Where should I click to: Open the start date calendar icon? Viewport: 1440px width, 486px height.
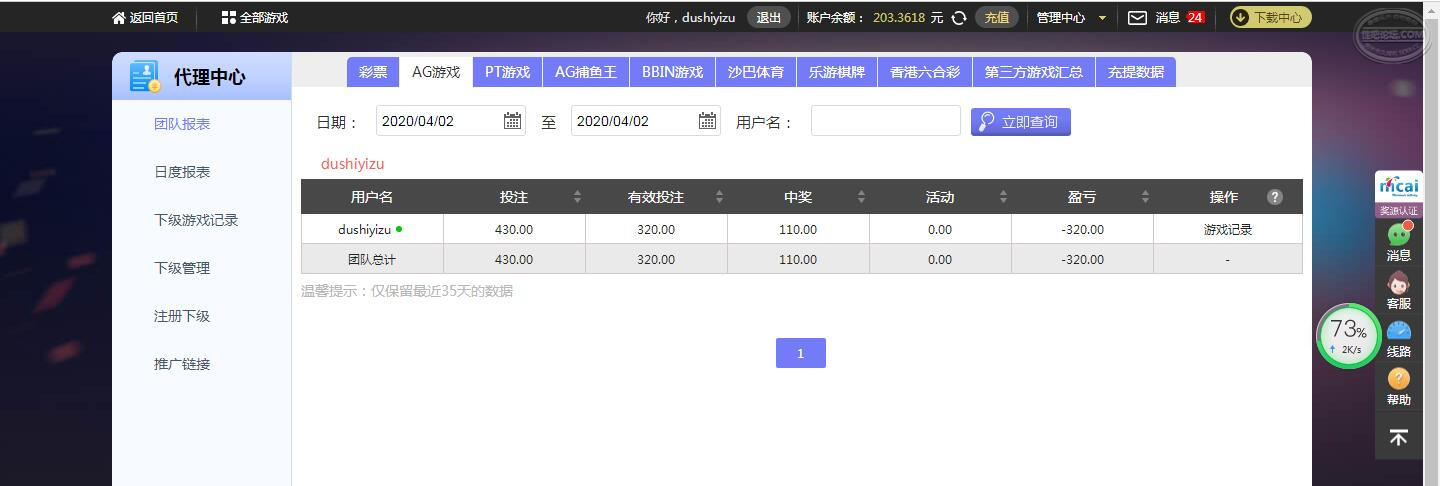tap(512, 121)
